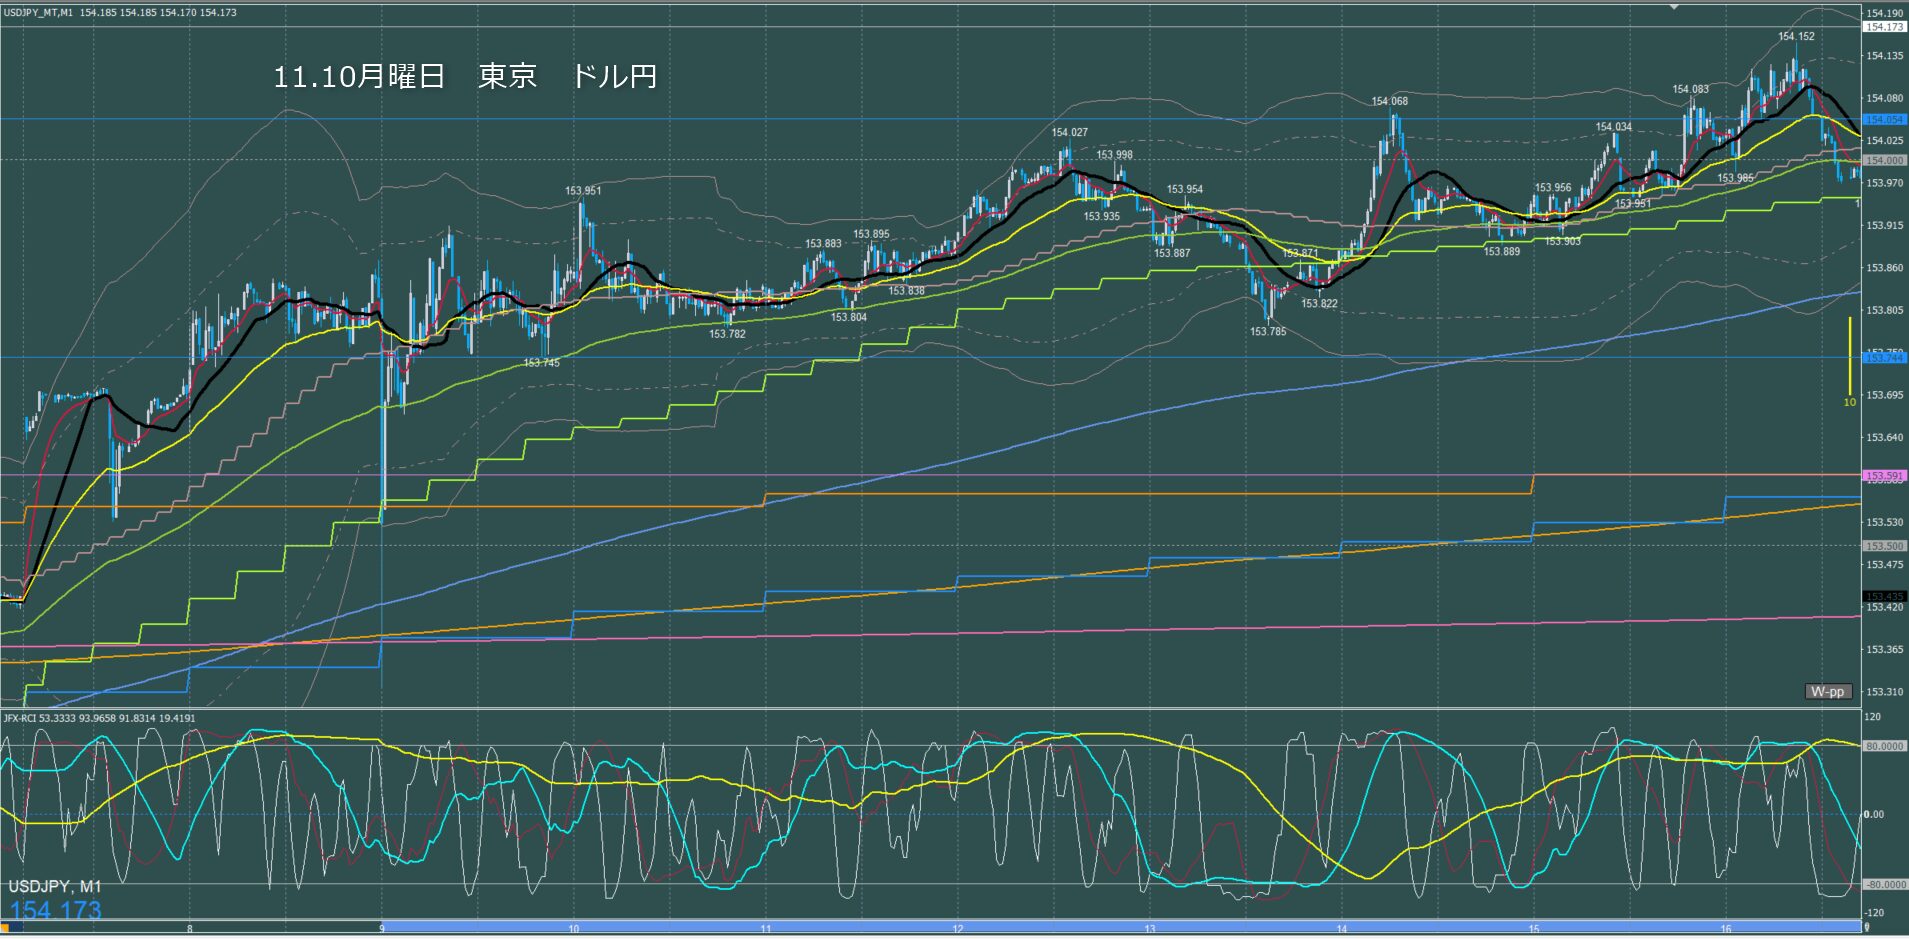This screenshot has height=939, width=1909.
Task: Click the W-pp button on the chart
Action: tap(1828, 692)
